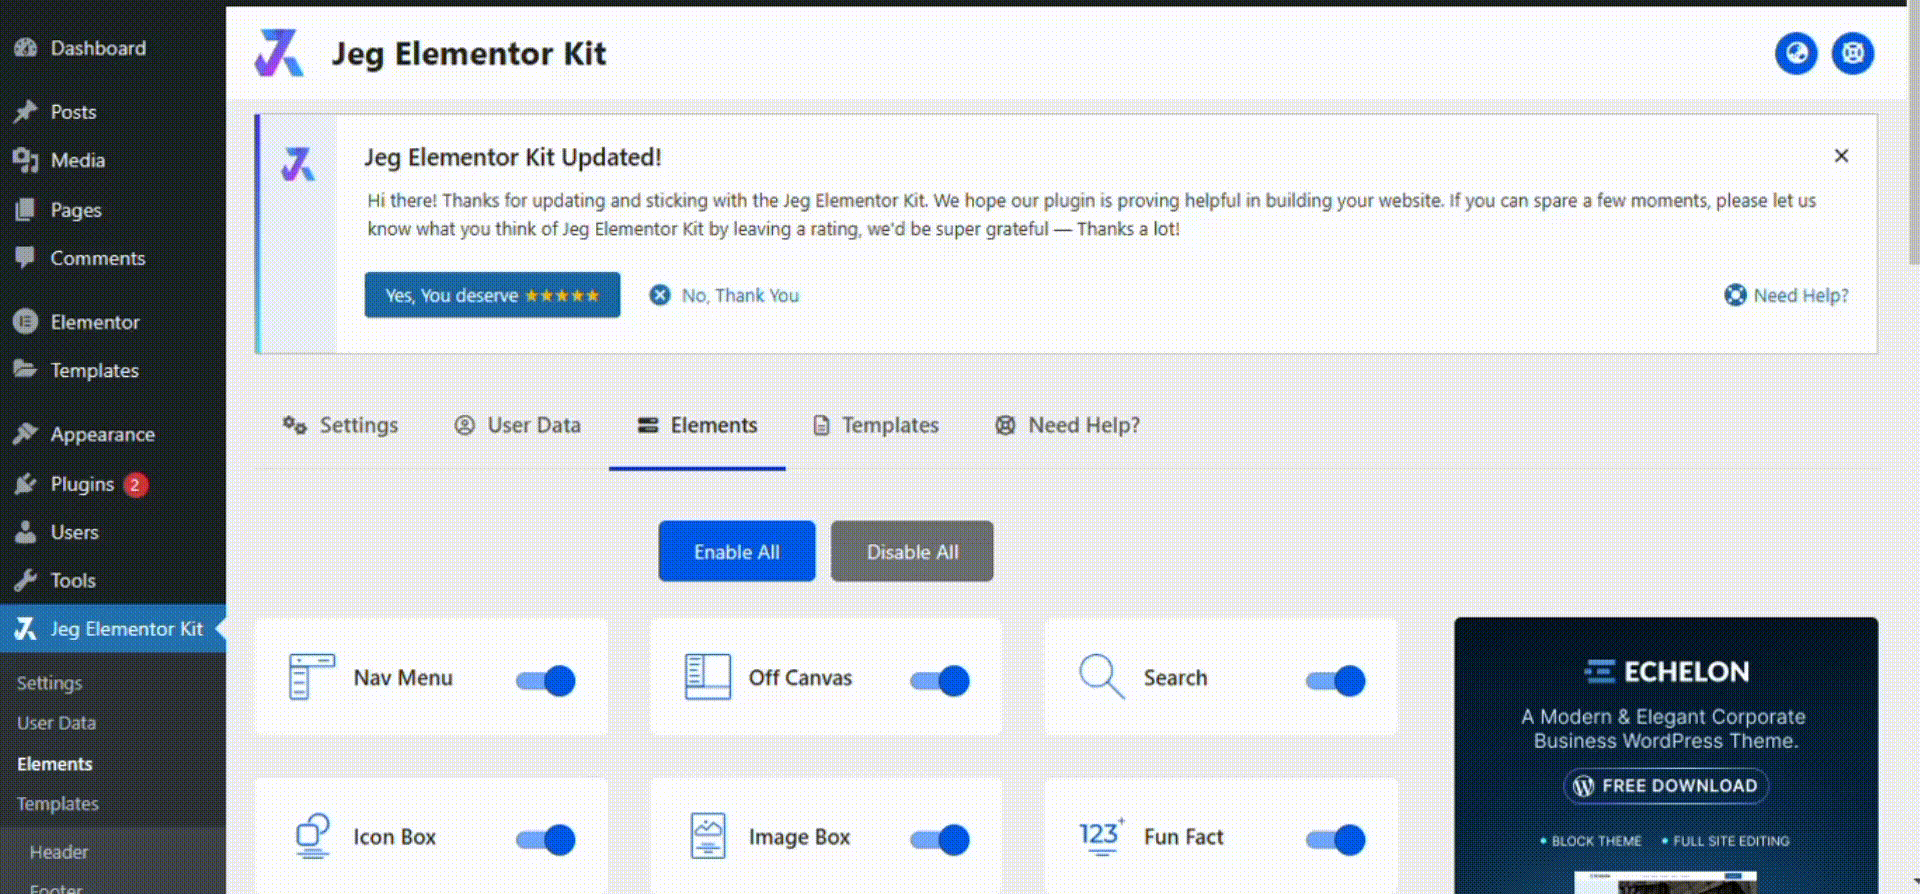The image size is (1920, 894).
Task: Click the Fun Fact 123 icon
Action: (x=1101, y=836)
